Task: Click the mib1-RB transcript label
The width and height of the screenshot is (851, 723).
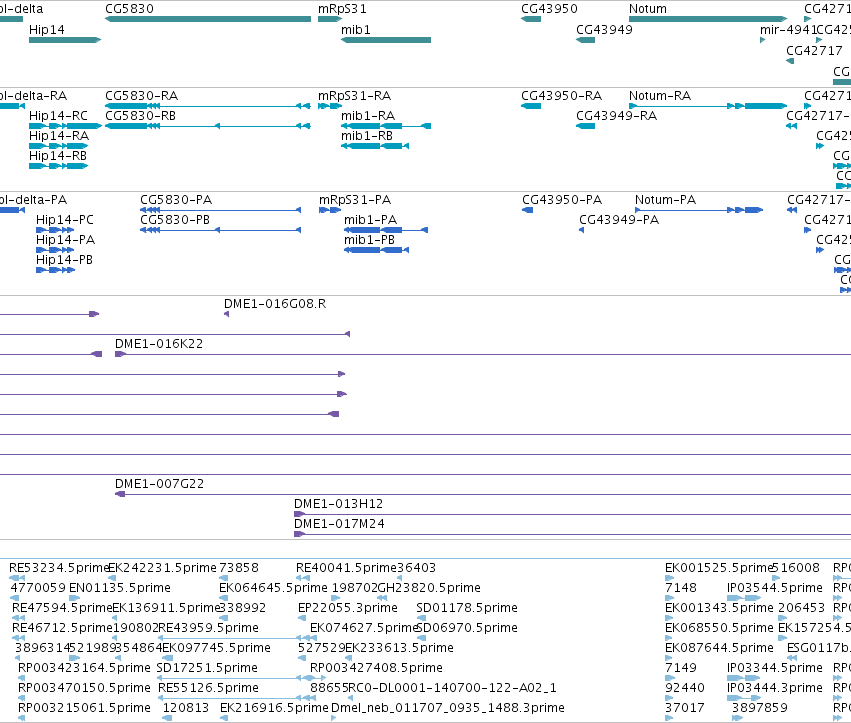Action: click(x=367, y=136)
